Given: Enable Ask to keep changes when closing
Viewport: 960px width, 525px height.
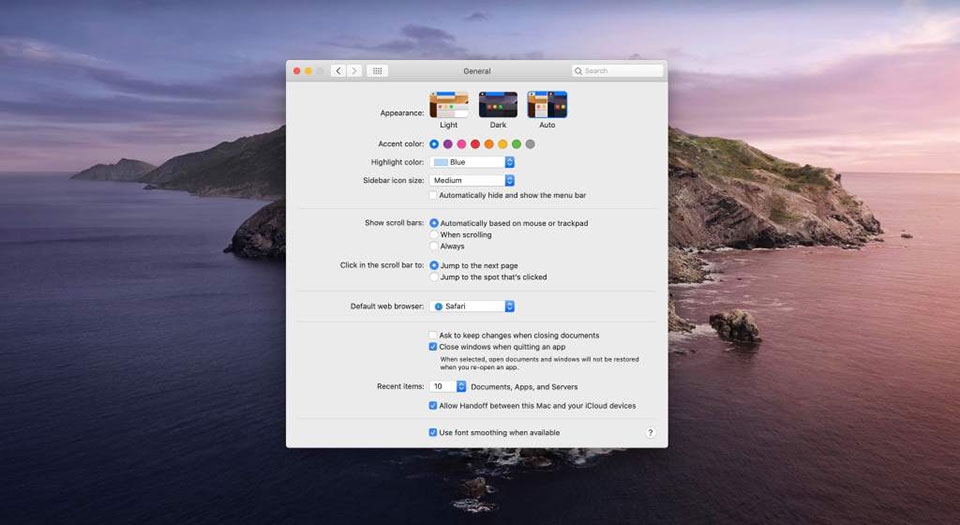Looking at the screenshot, I should [x=433, y=335].
